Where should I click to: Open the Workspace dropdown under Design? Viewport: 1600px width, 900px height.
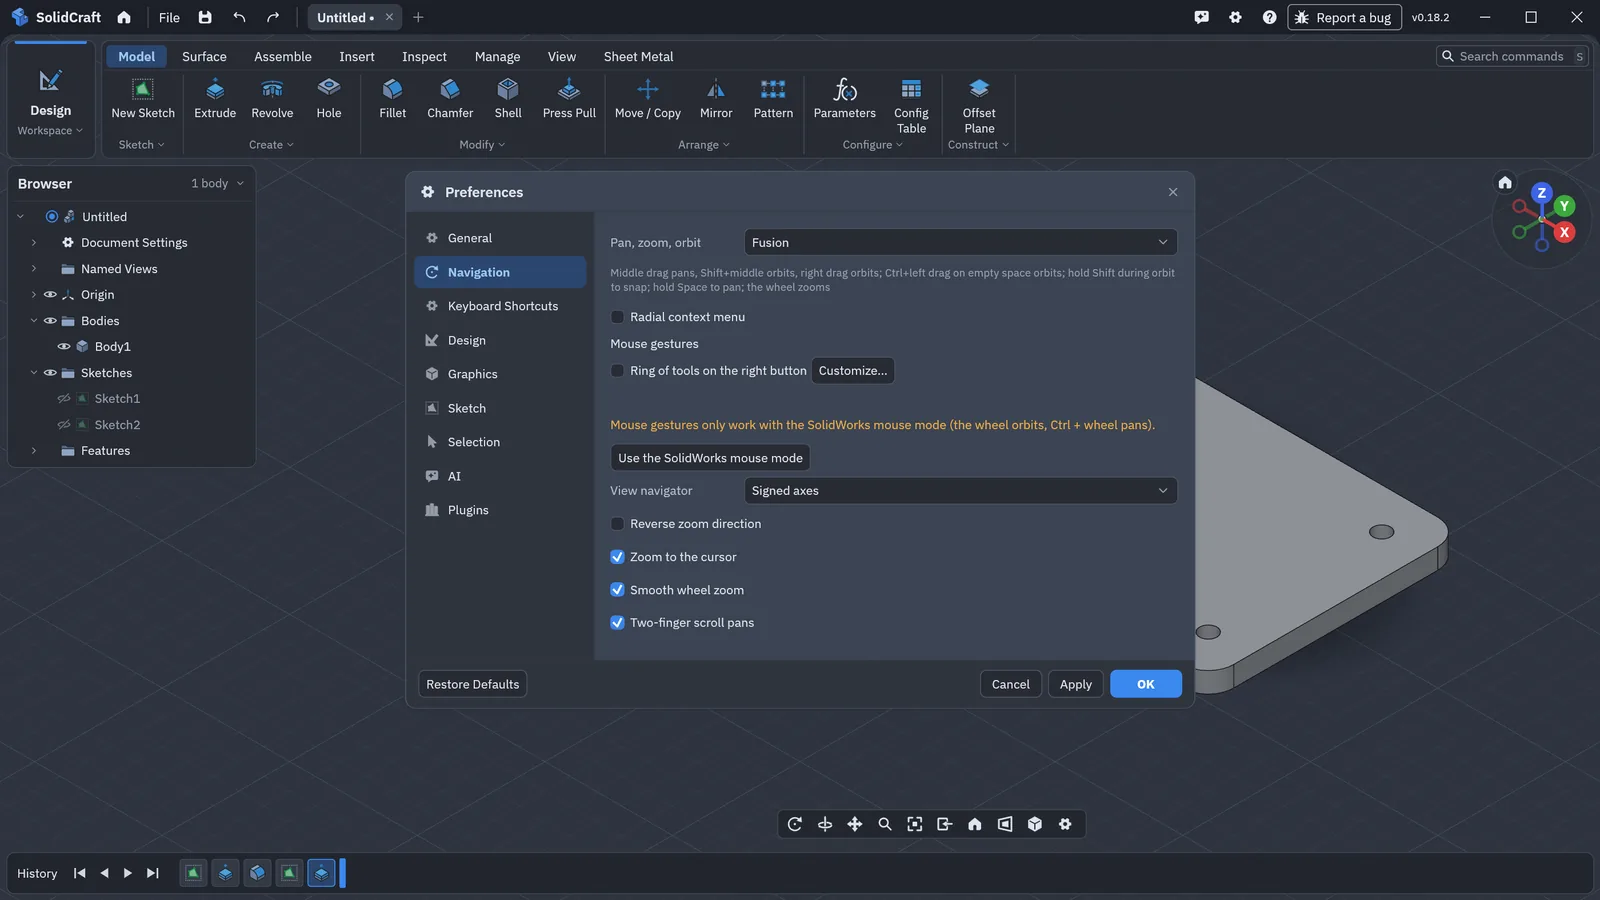[50, 131]
